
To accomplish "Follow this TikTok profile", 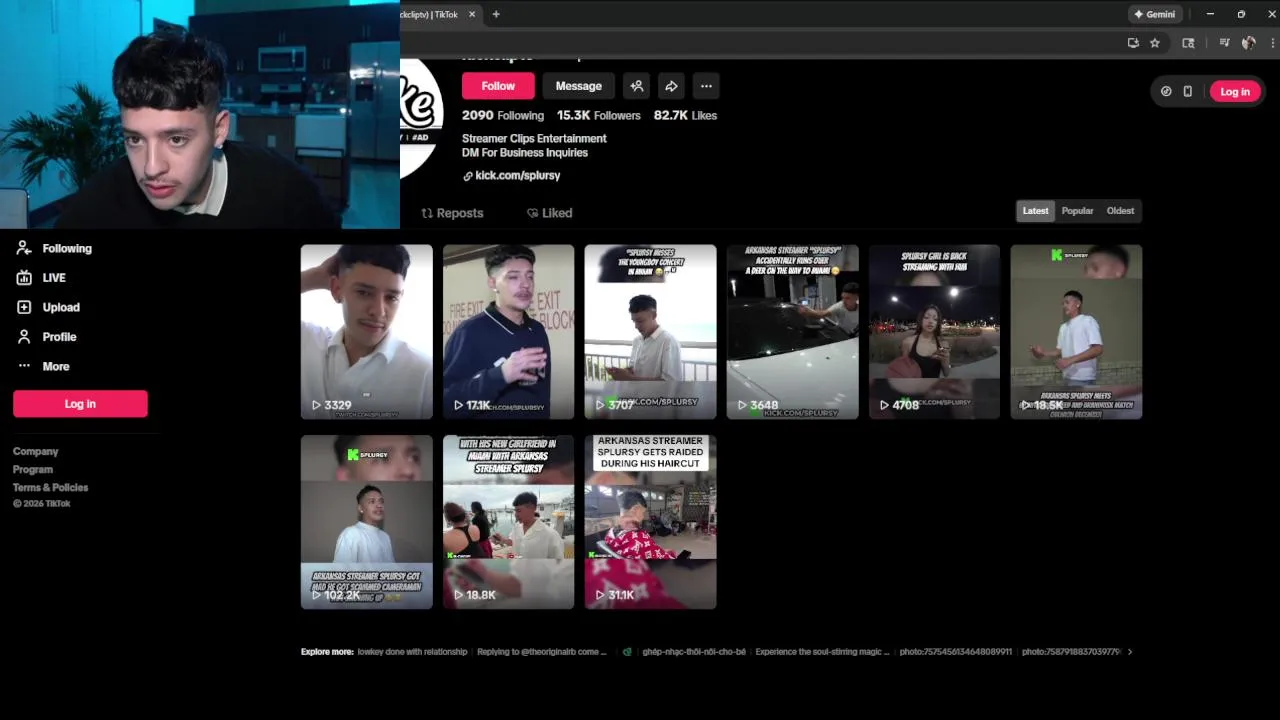I will pyautogui.click(x=498, y=86).
